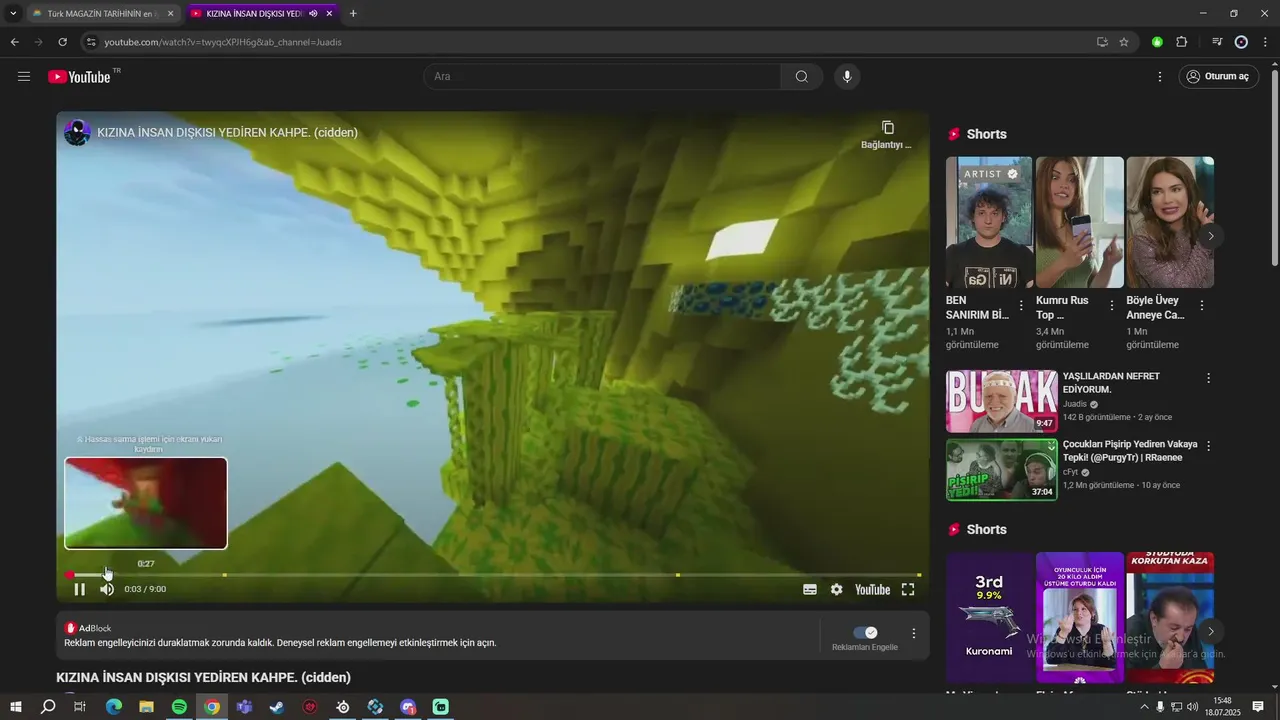Copy link with the Bağlantıyı icon
The image size is (1280, 720).
(887, 134)
